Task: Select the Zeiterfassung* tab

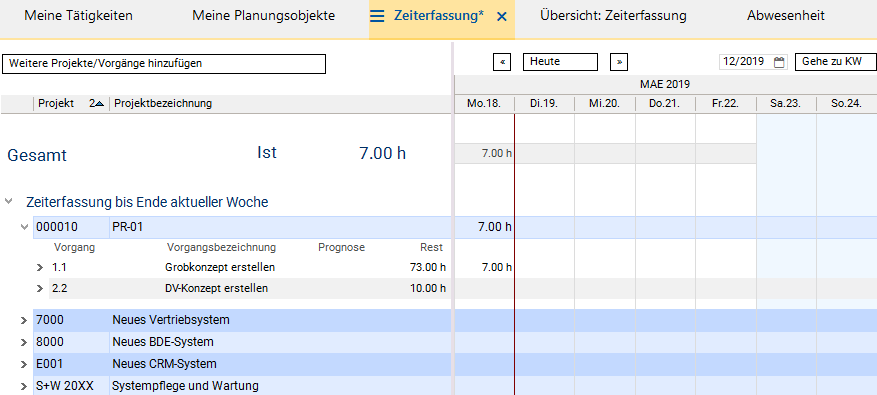Action: (x=439, y=16)
